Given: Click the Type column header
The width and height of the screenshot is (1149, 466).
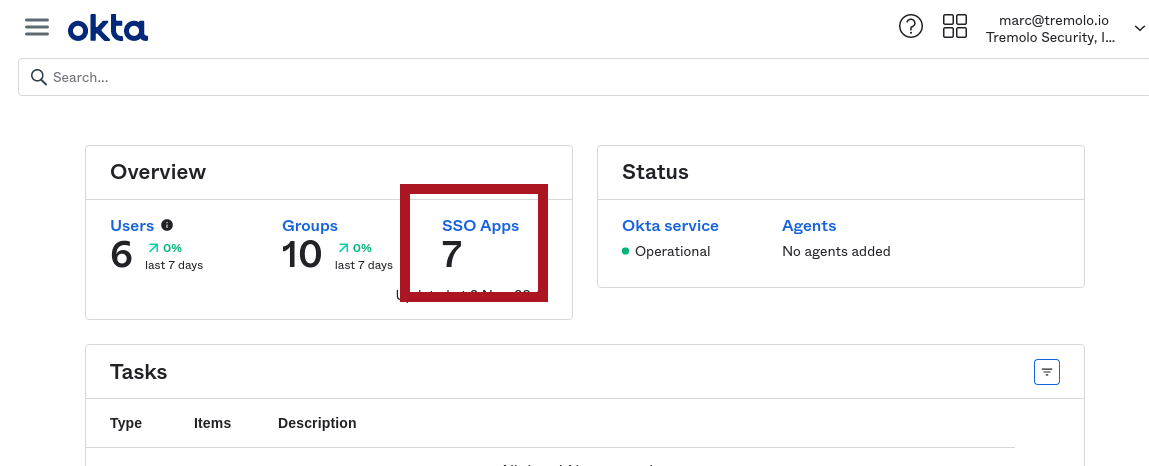Looking at the screenshot, I should click(x=126, y=424).
